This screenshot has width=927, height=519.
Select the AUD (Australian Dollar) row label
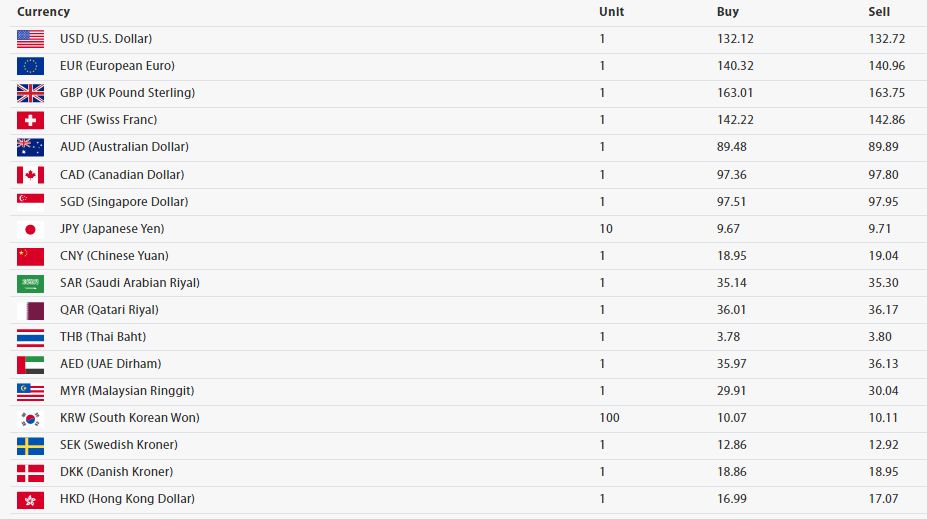click(x=124, y=147)
